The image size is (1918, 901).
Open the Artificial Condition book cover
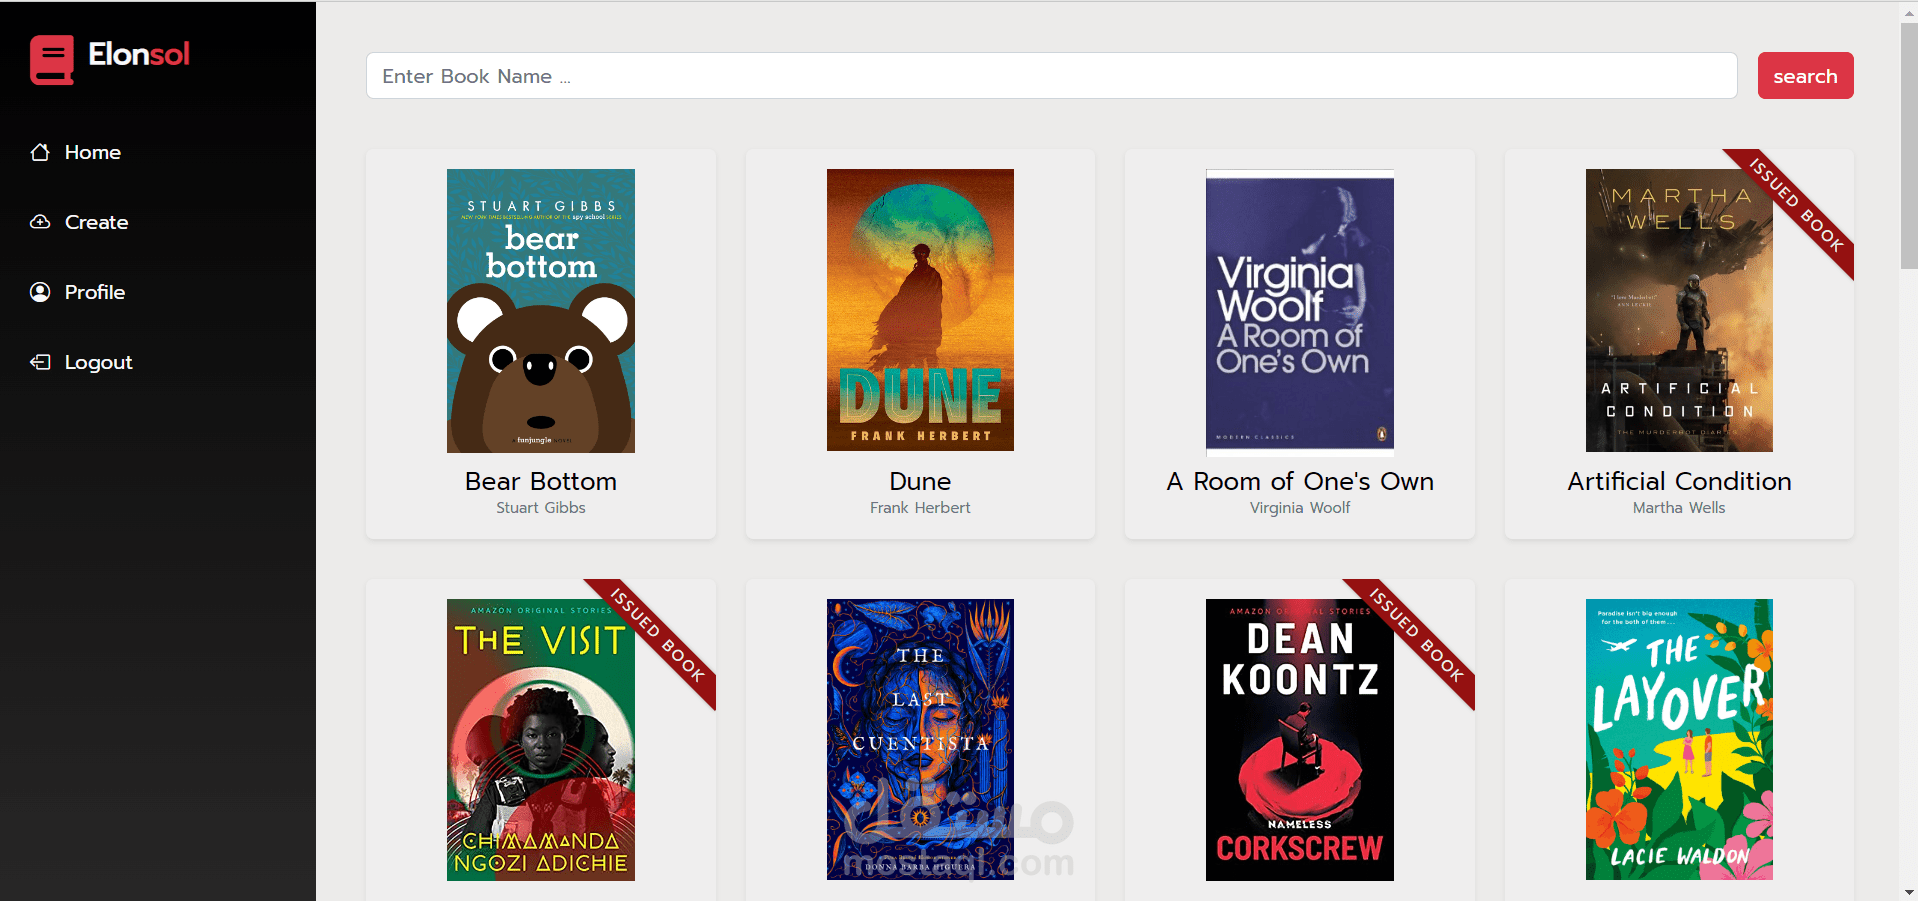point(1679,310)
